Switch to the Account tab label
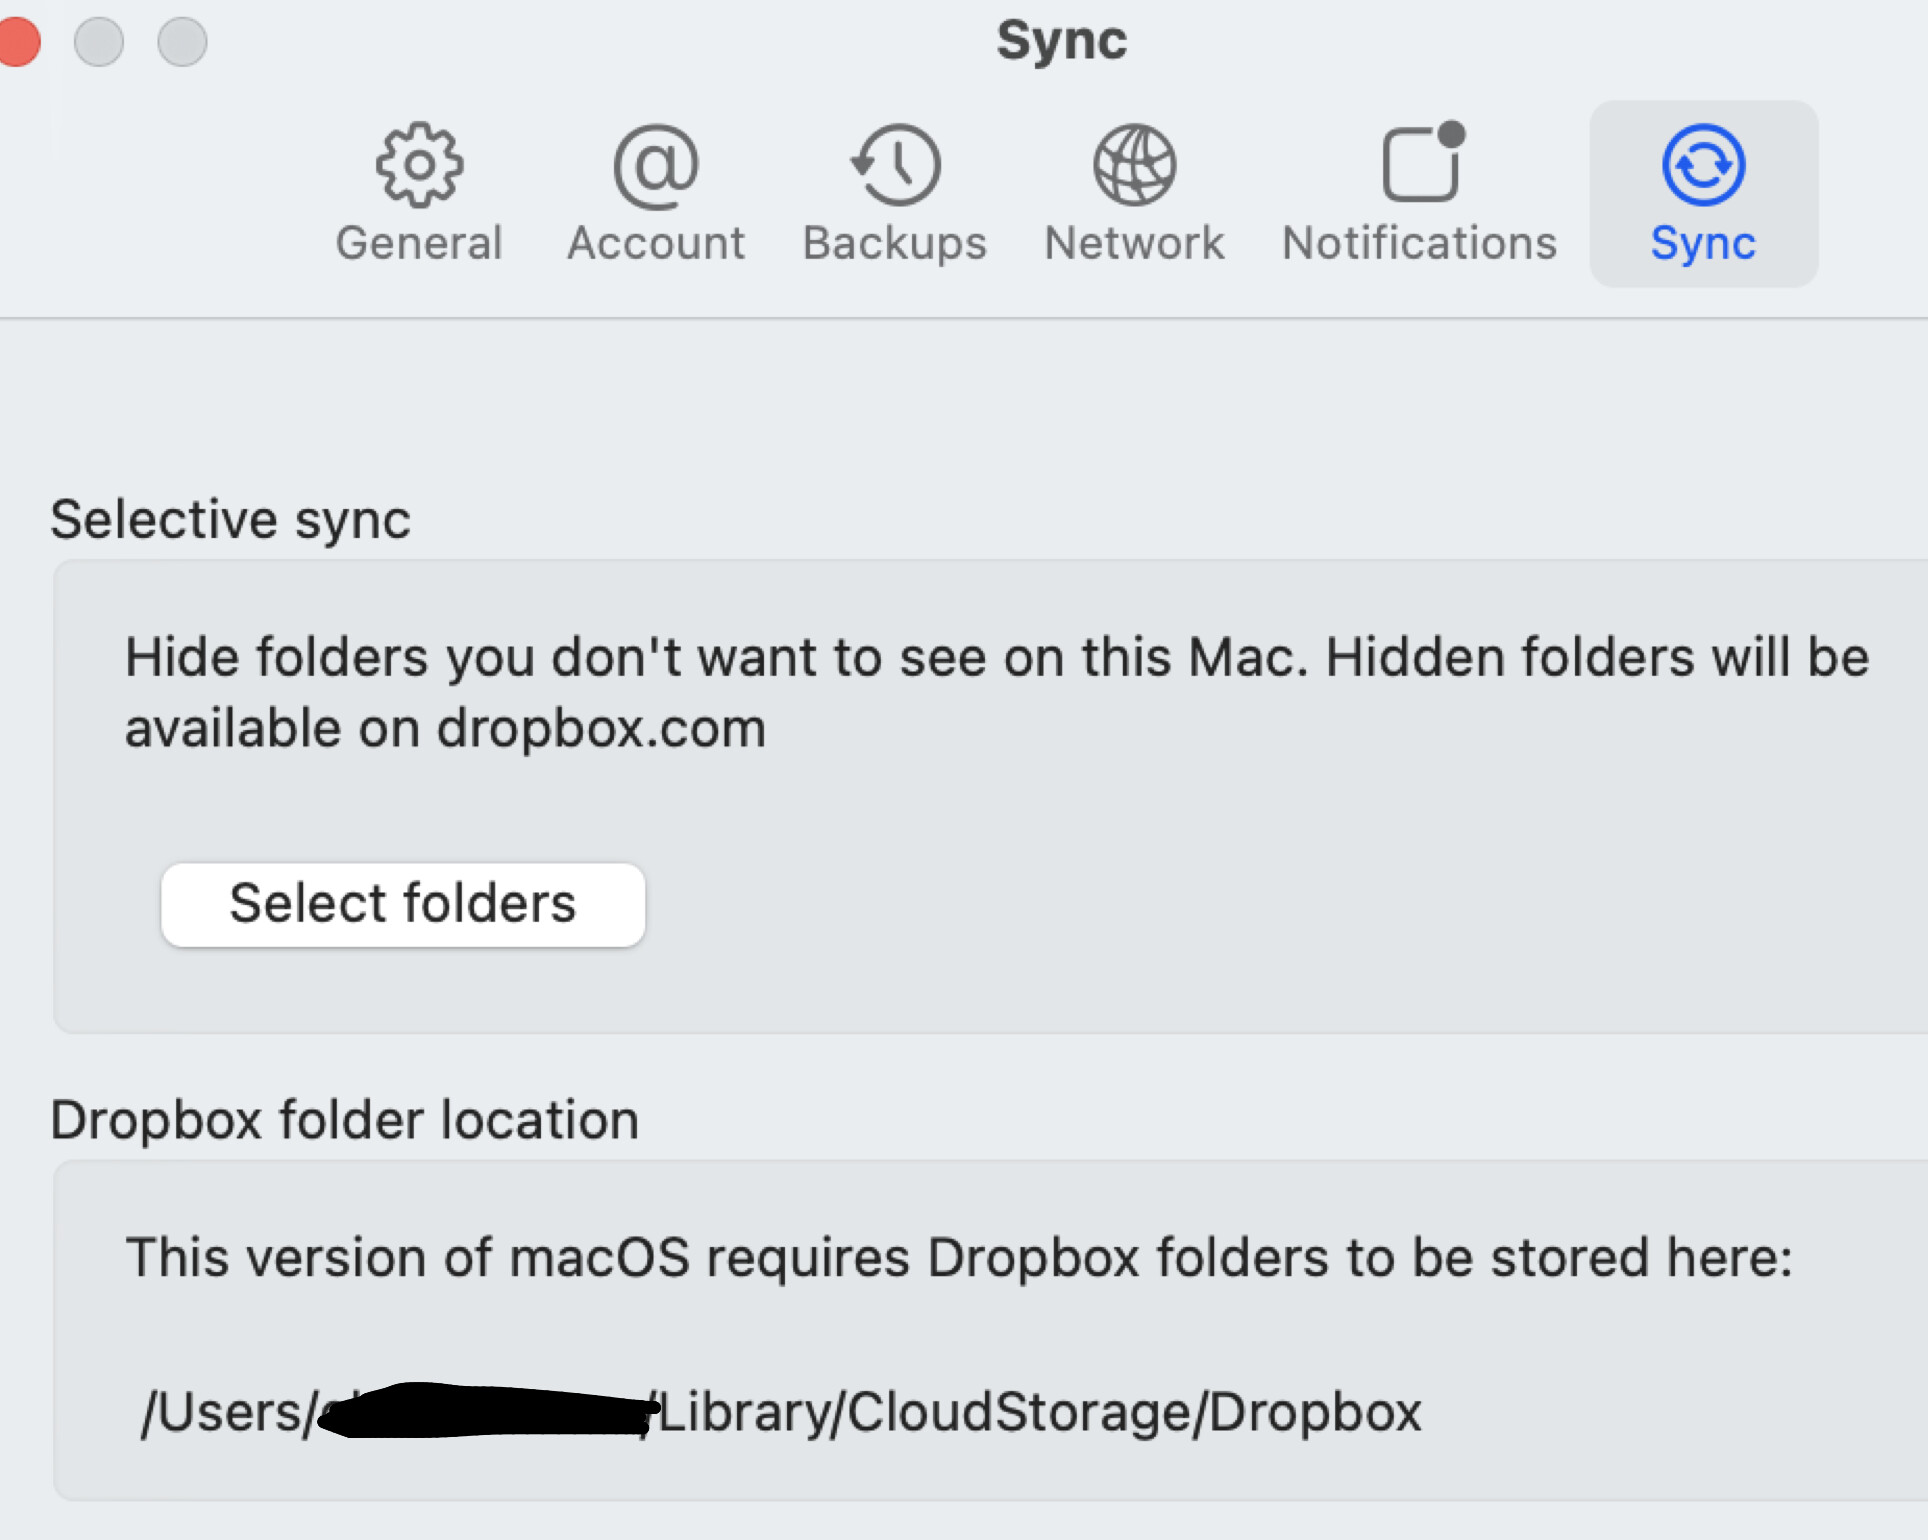Screen dimensions: 1928x1540 tap(656, 243)
